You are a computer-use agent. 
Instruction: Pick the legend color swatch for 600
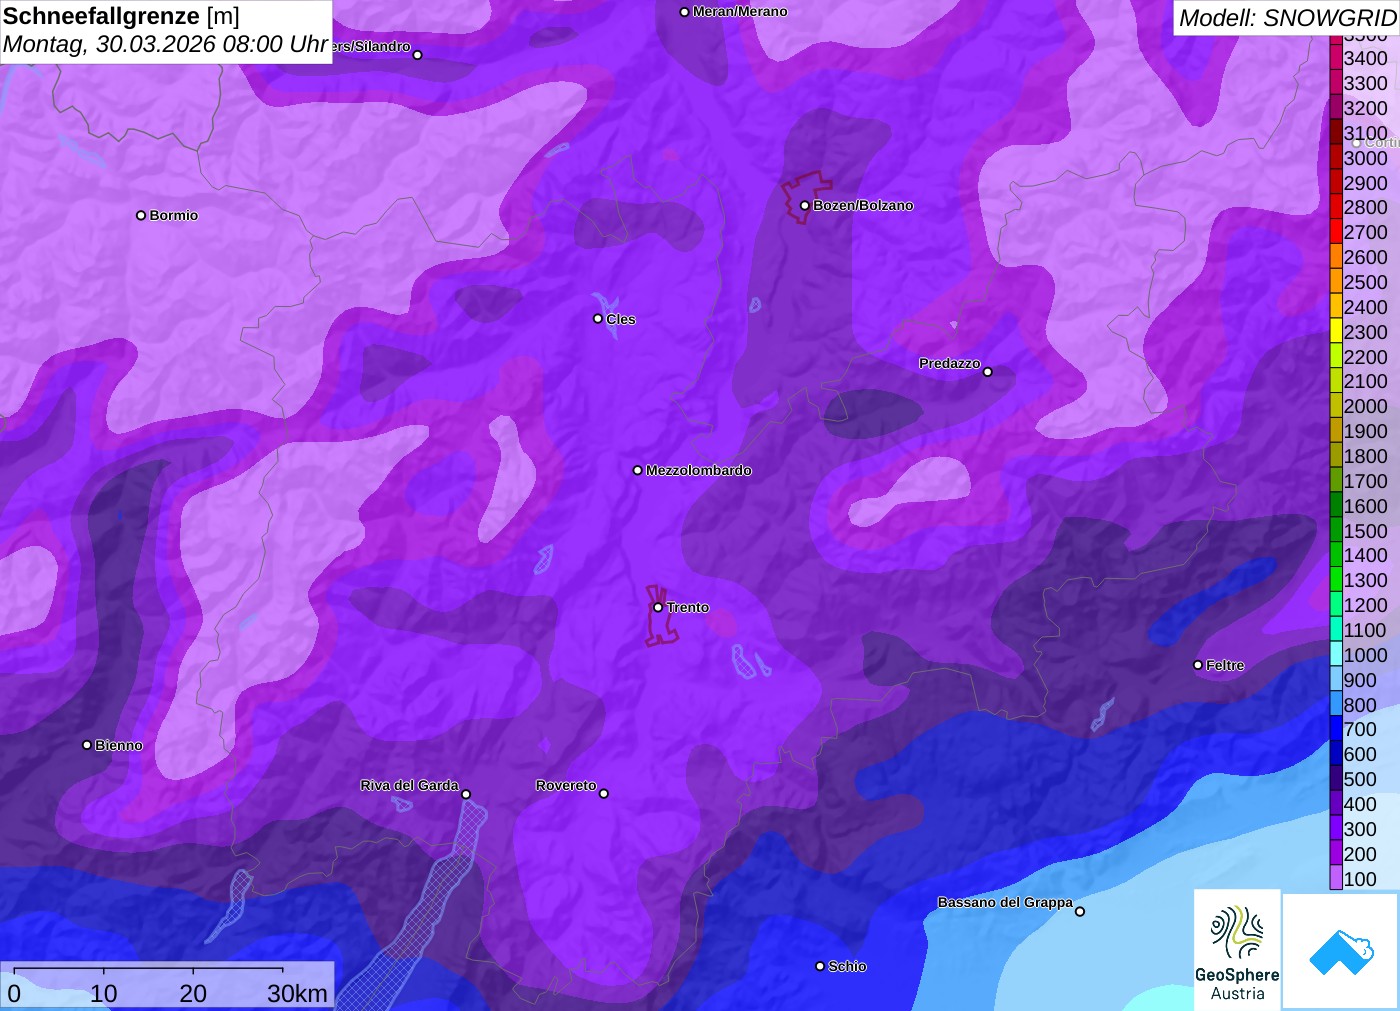1336,755
